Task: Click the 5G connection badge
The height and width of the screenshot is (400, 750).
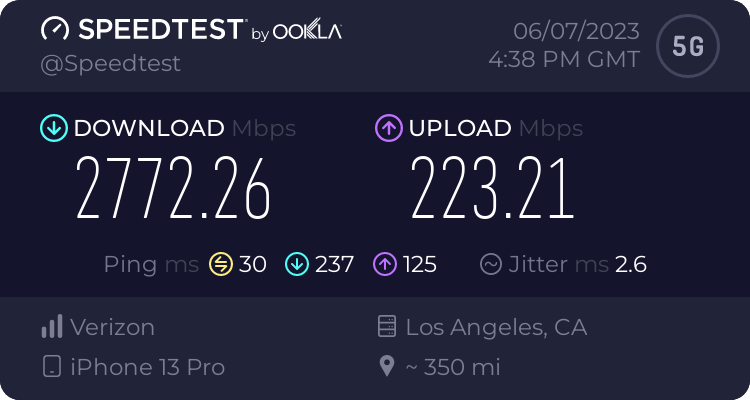Action: pyautogui.click(x=688, y=46)
